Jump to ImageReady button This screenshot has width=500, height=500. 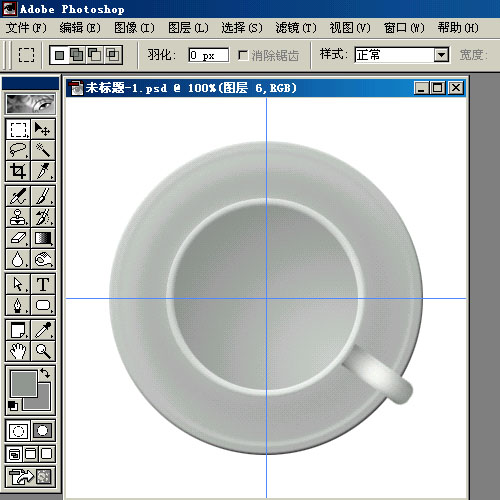pyautogui.click(x=30, y=476)
